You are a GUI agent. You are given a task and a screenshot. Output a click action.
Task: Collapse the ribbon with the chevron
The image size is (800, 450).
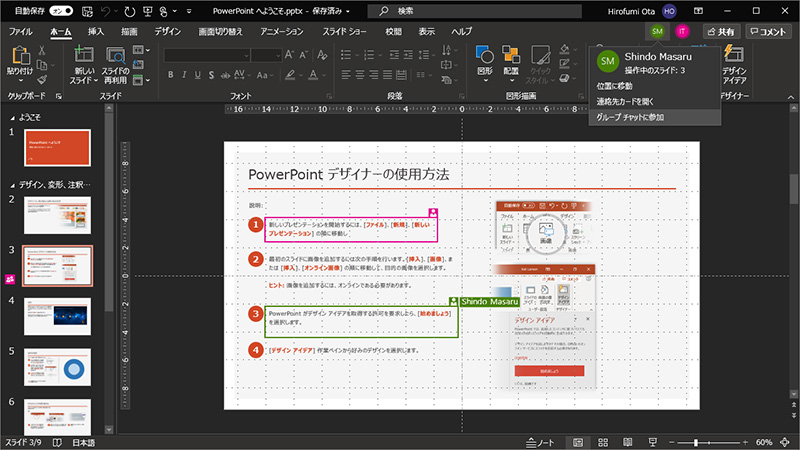coord(790,96)
